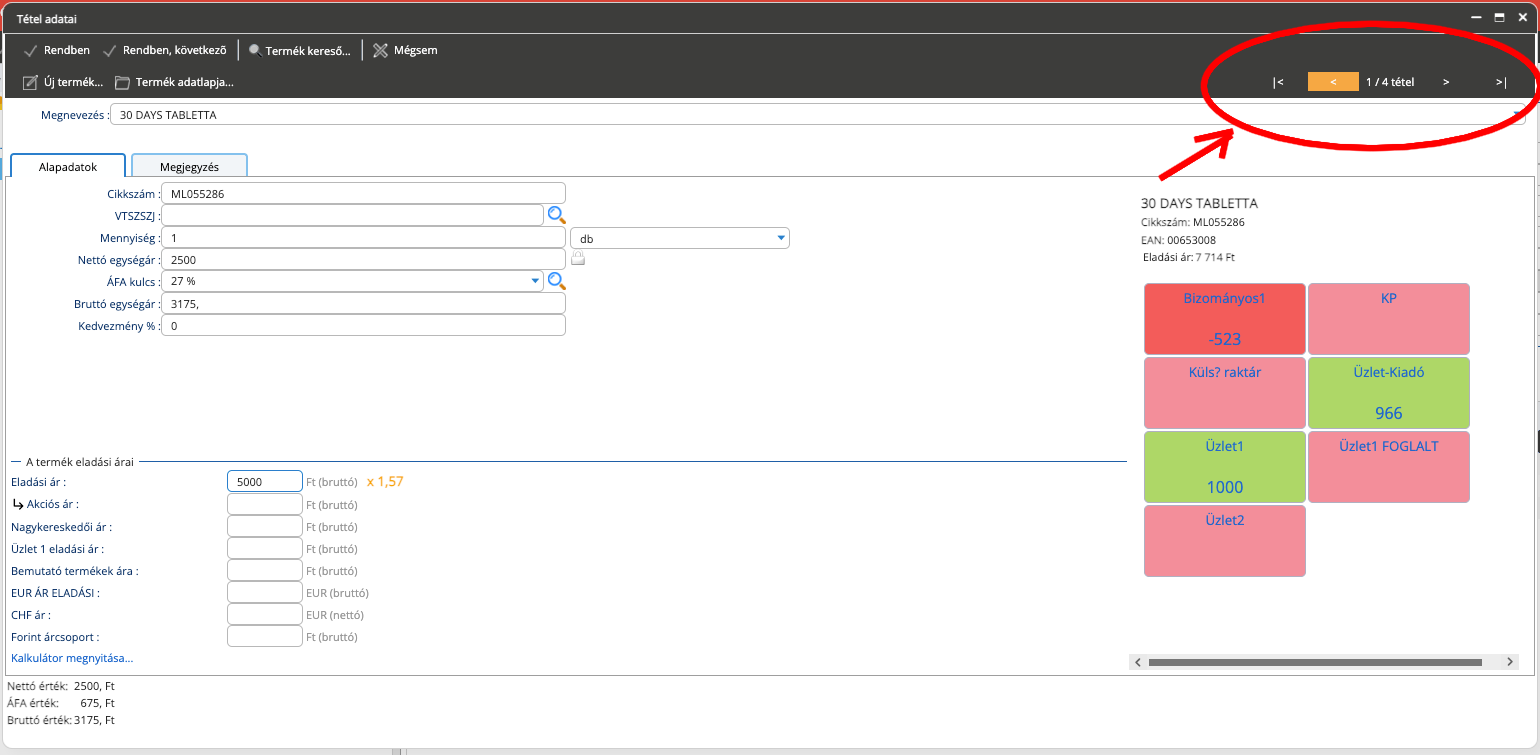Click Nettó érték: 2500, Ft summary
The image size is (1540, 755).
(61, 686)
